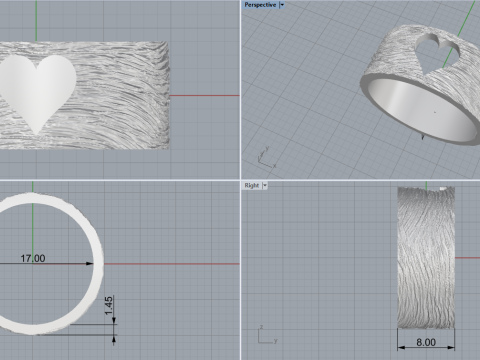
Task: Expand the Perspective viewport dropdown arrow
Action: (x=282, y=5)
